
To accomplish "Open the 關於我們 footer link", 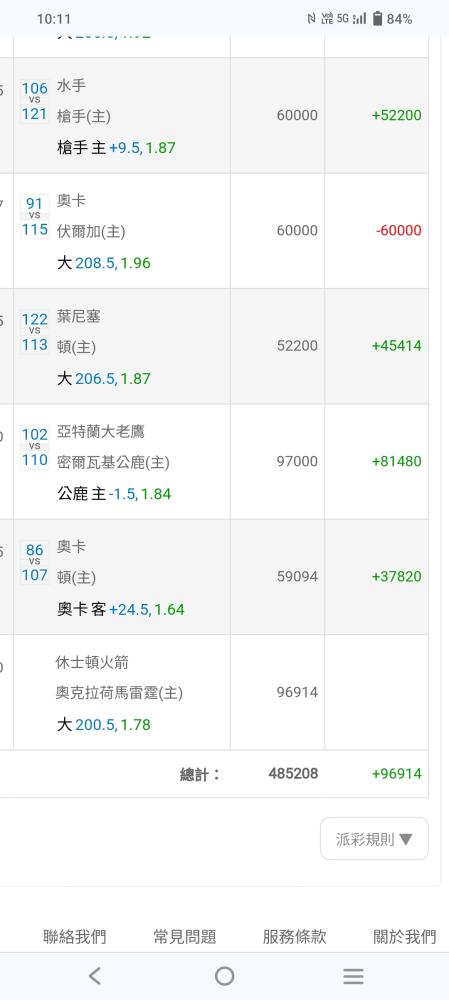I will click(x=404, y=936).
